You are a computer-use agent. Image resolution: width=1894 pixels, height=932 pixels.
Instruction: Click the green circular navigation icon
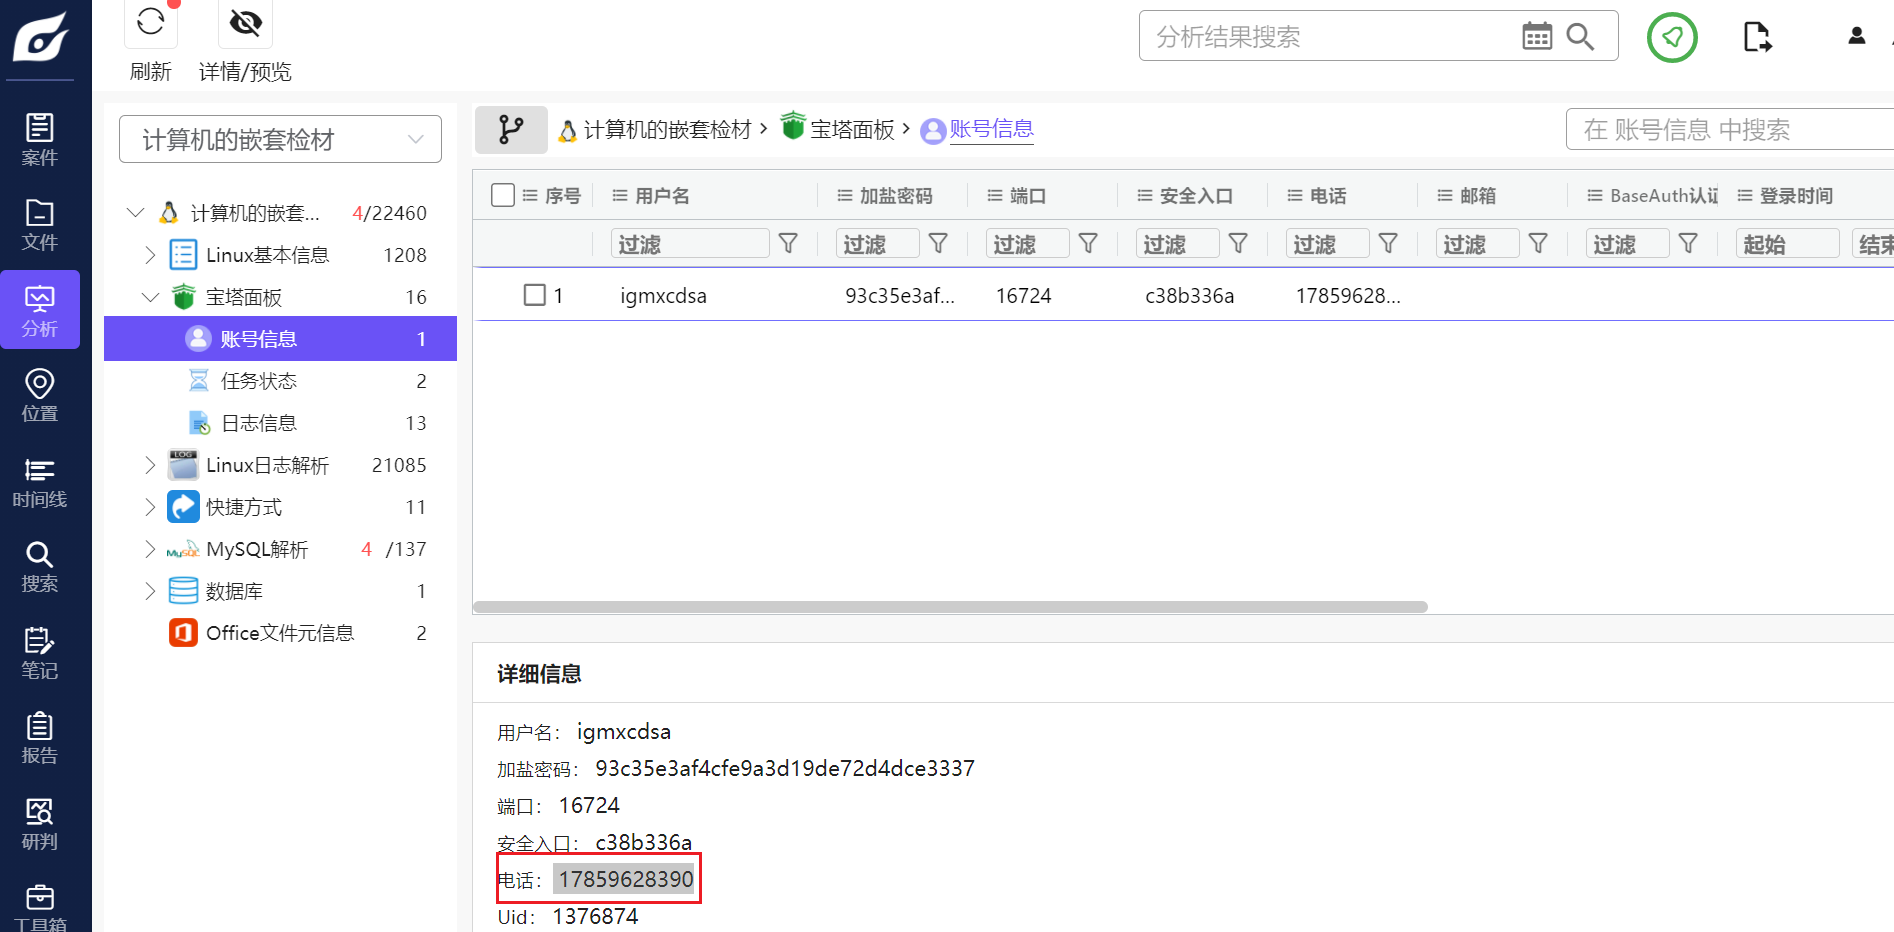click(1672, 38)
